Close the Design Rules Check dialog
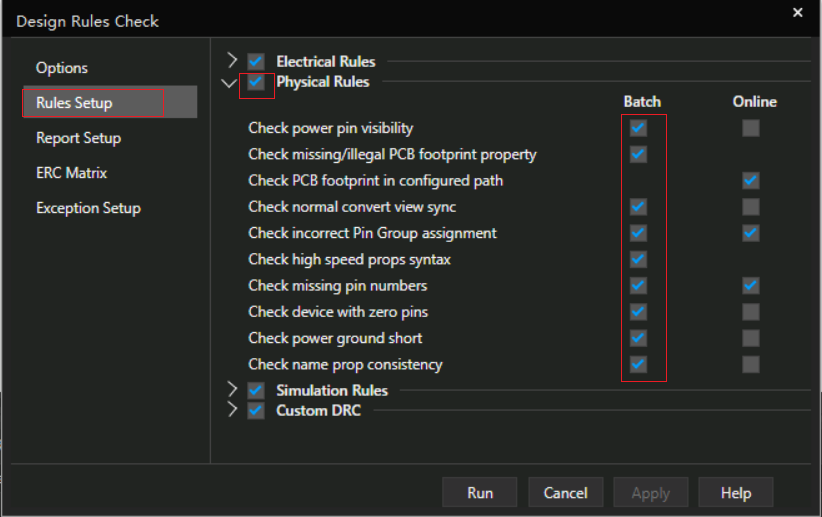The height and width of the screenshot is (517, 822). click(x=797, y=12)
